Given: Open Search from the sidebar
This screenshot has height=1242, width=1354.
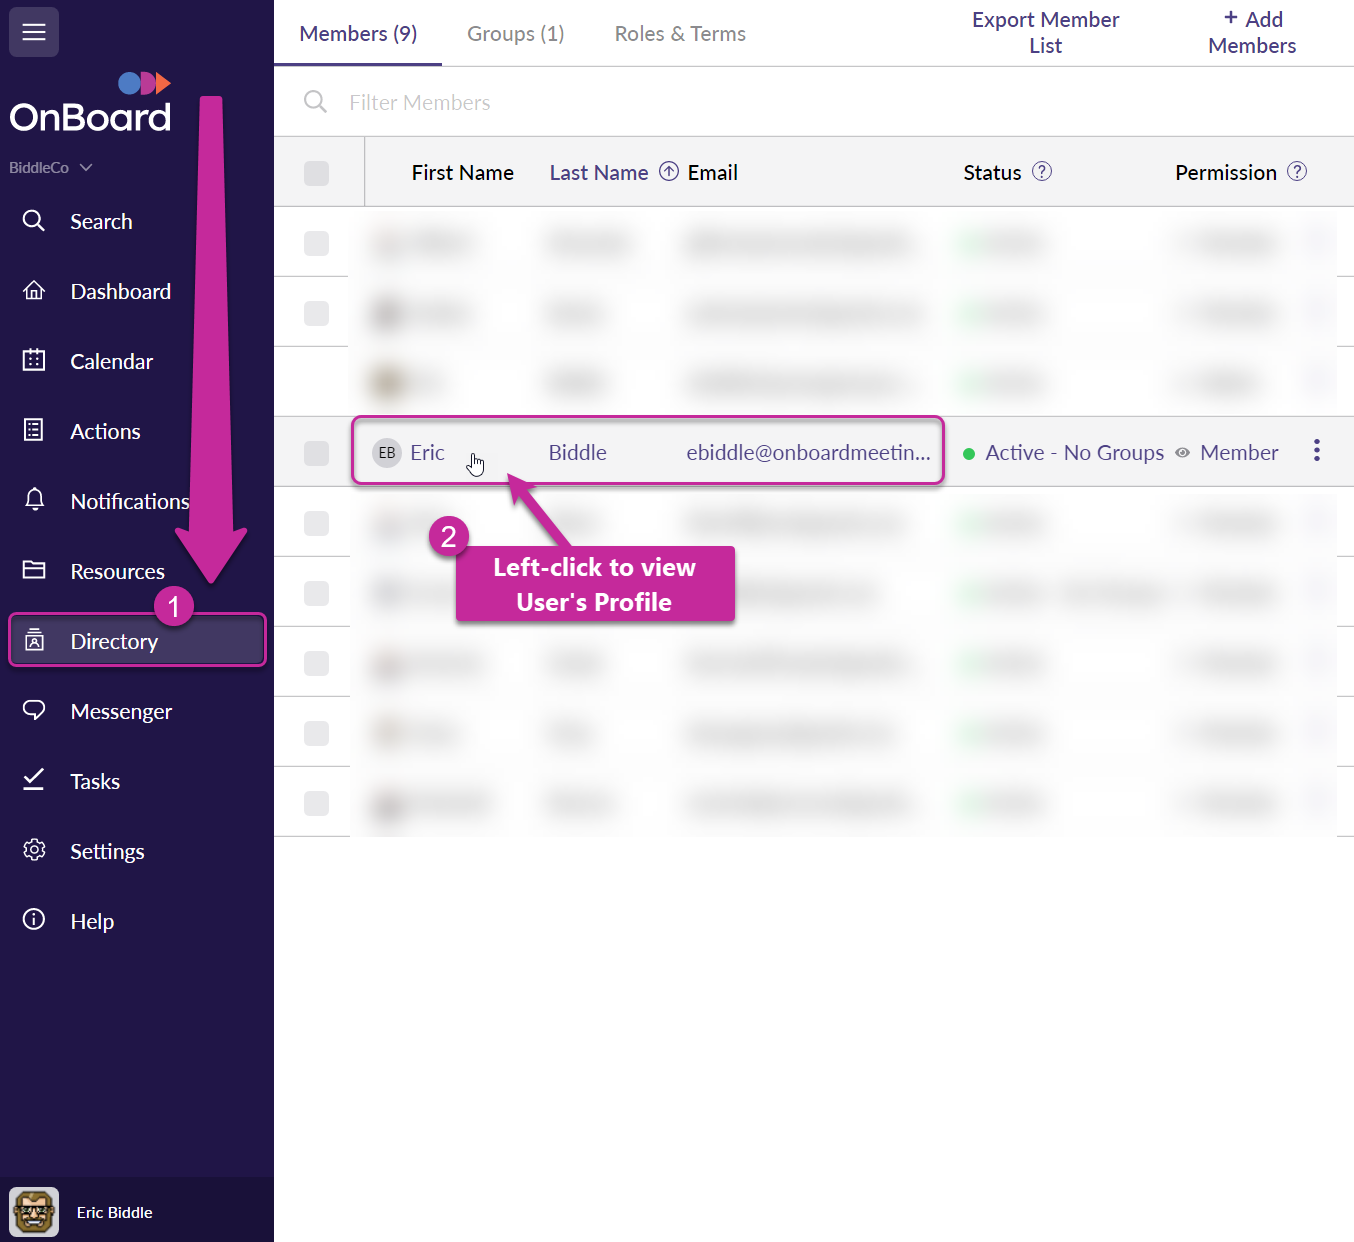Looking at the screenshot, I should (x=101, y=221).
